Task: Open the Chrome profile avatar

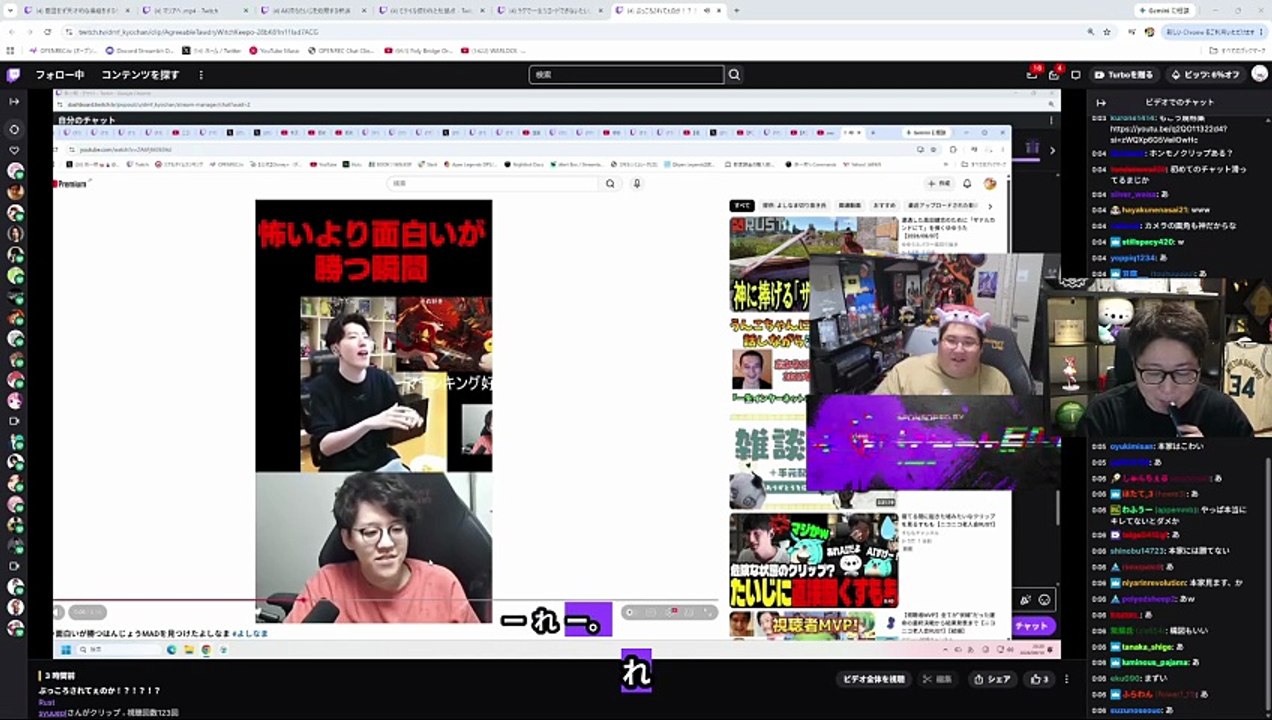Action: (x=1150, y=32)
